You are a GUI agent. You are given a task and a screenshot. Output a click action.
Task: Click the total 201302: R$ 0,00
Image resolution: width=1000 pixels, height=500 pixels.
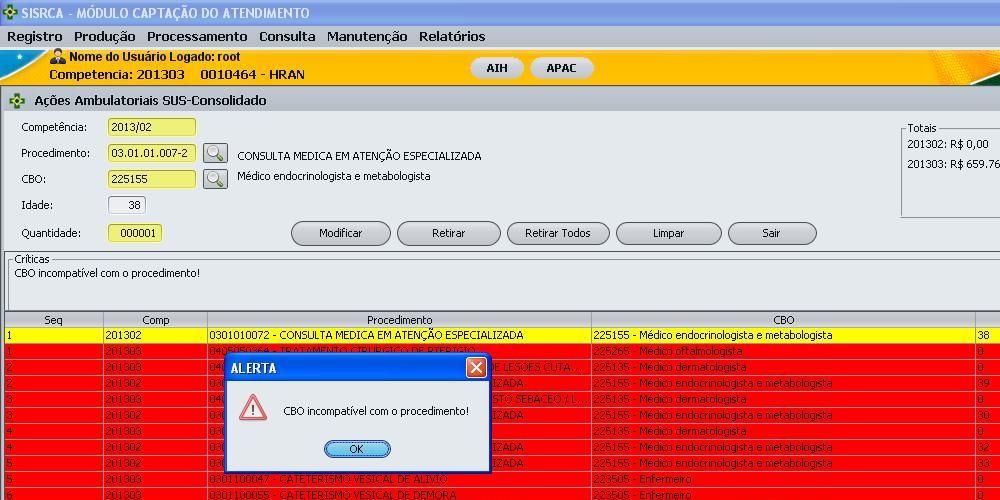(948, 145)
